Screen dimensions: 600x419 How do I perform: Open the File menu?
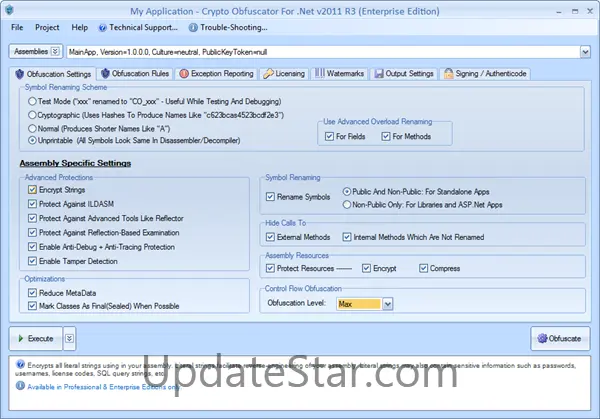pyautogui.click(x=17, y=28)
